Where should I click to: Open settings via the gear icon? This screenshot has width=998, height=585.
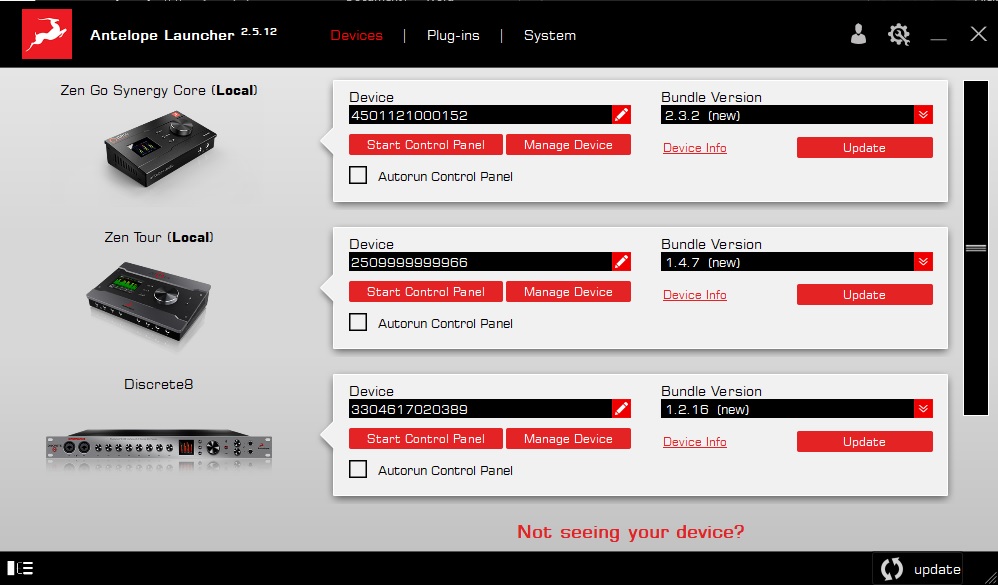coord(899,34)
